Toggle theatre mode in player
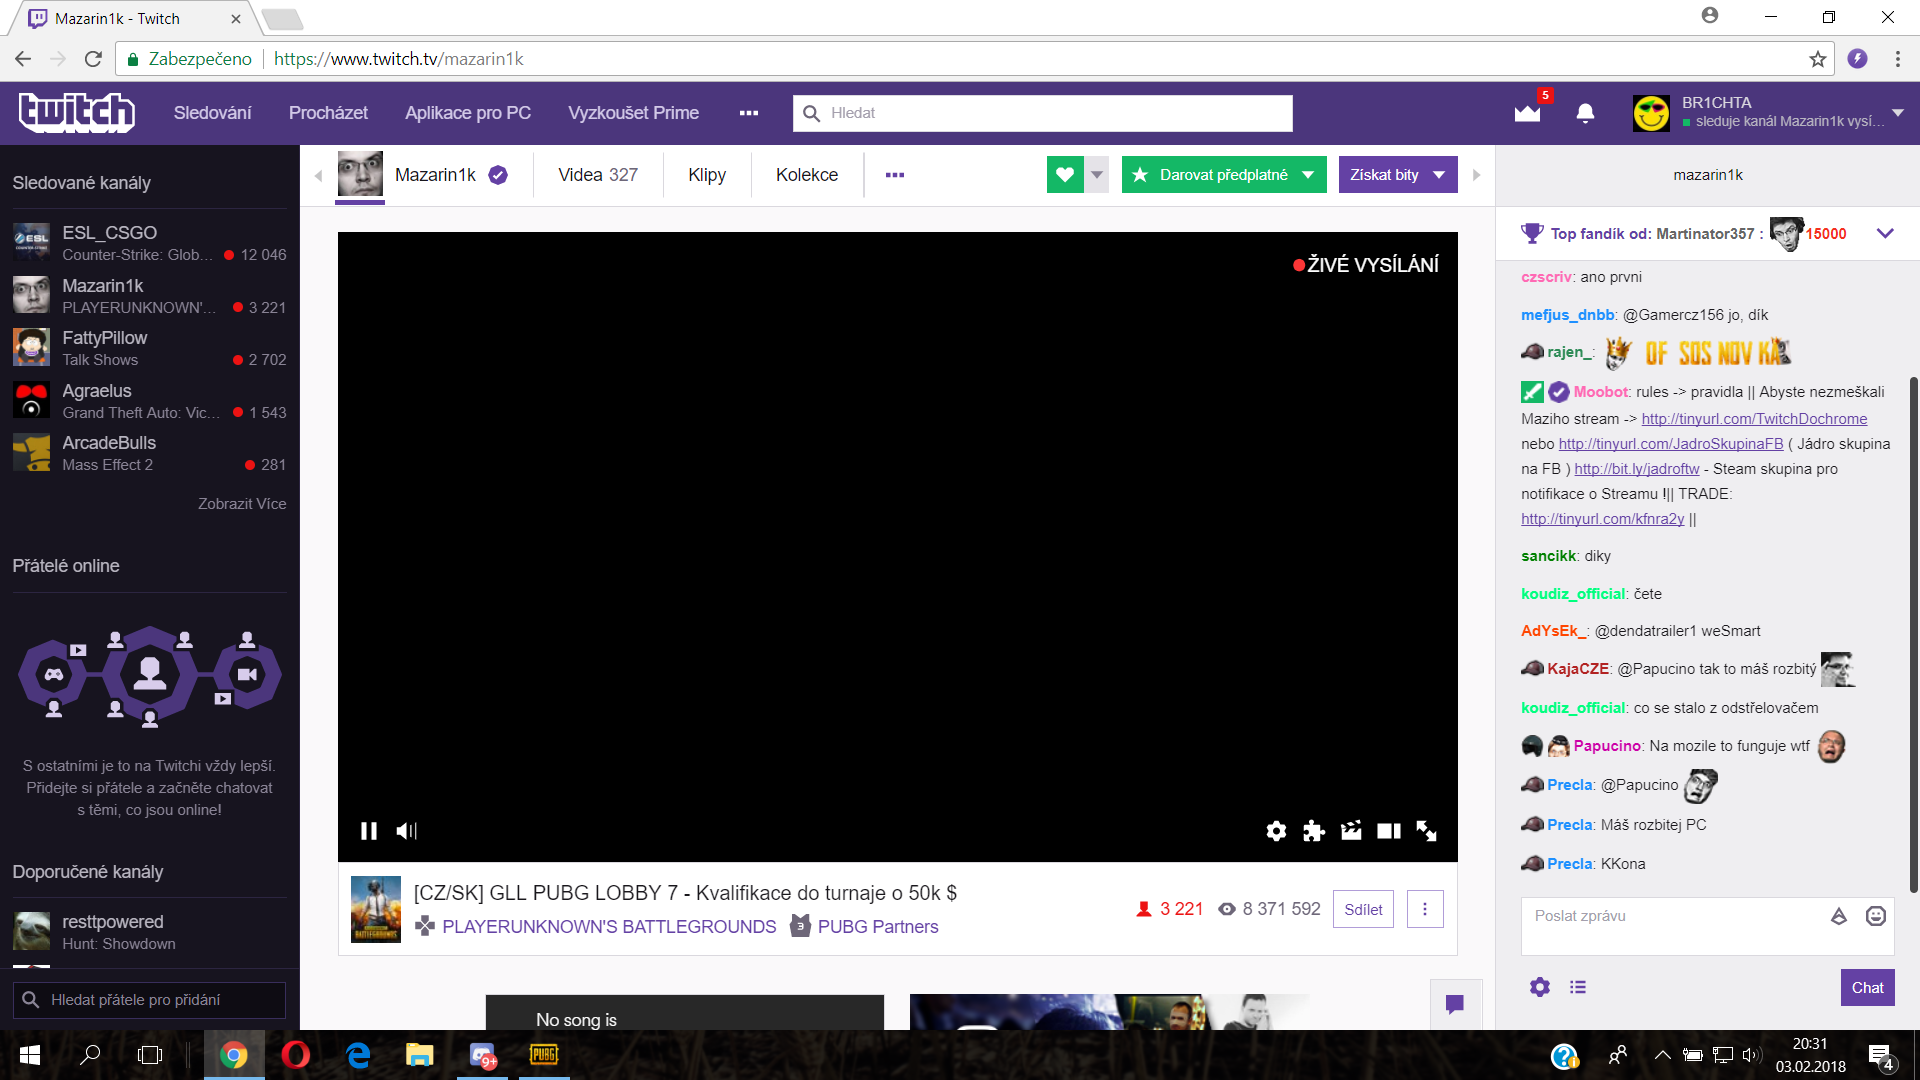 coord(1389,831)
